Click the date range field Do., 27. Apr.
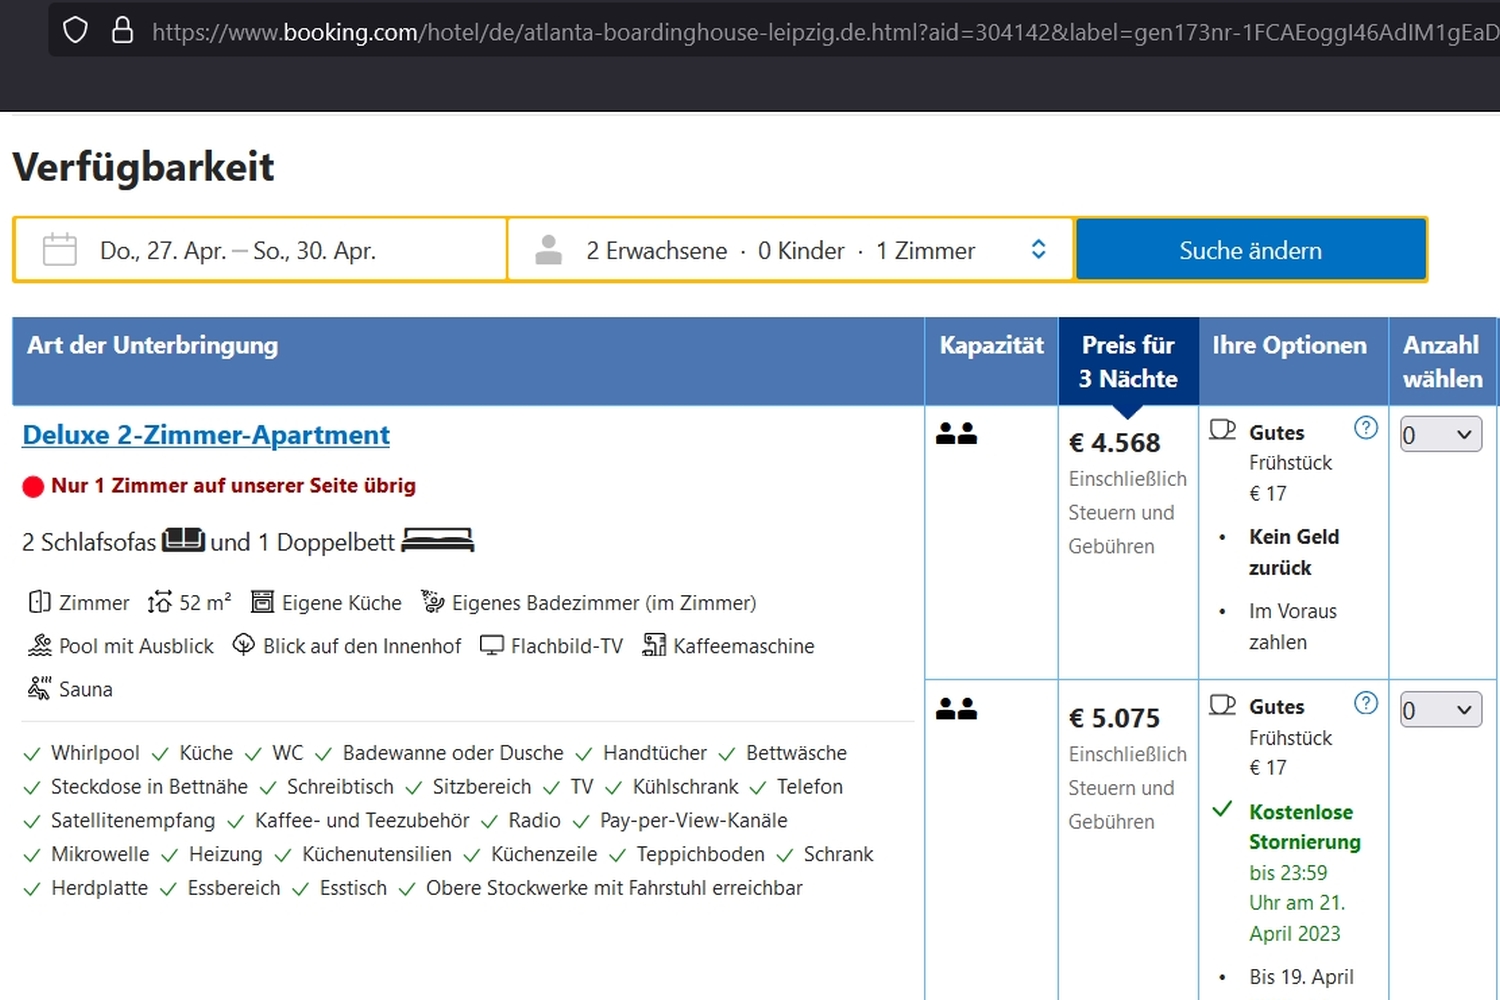The width and height of the screenshot is (1500, 1000). (238, 250)
